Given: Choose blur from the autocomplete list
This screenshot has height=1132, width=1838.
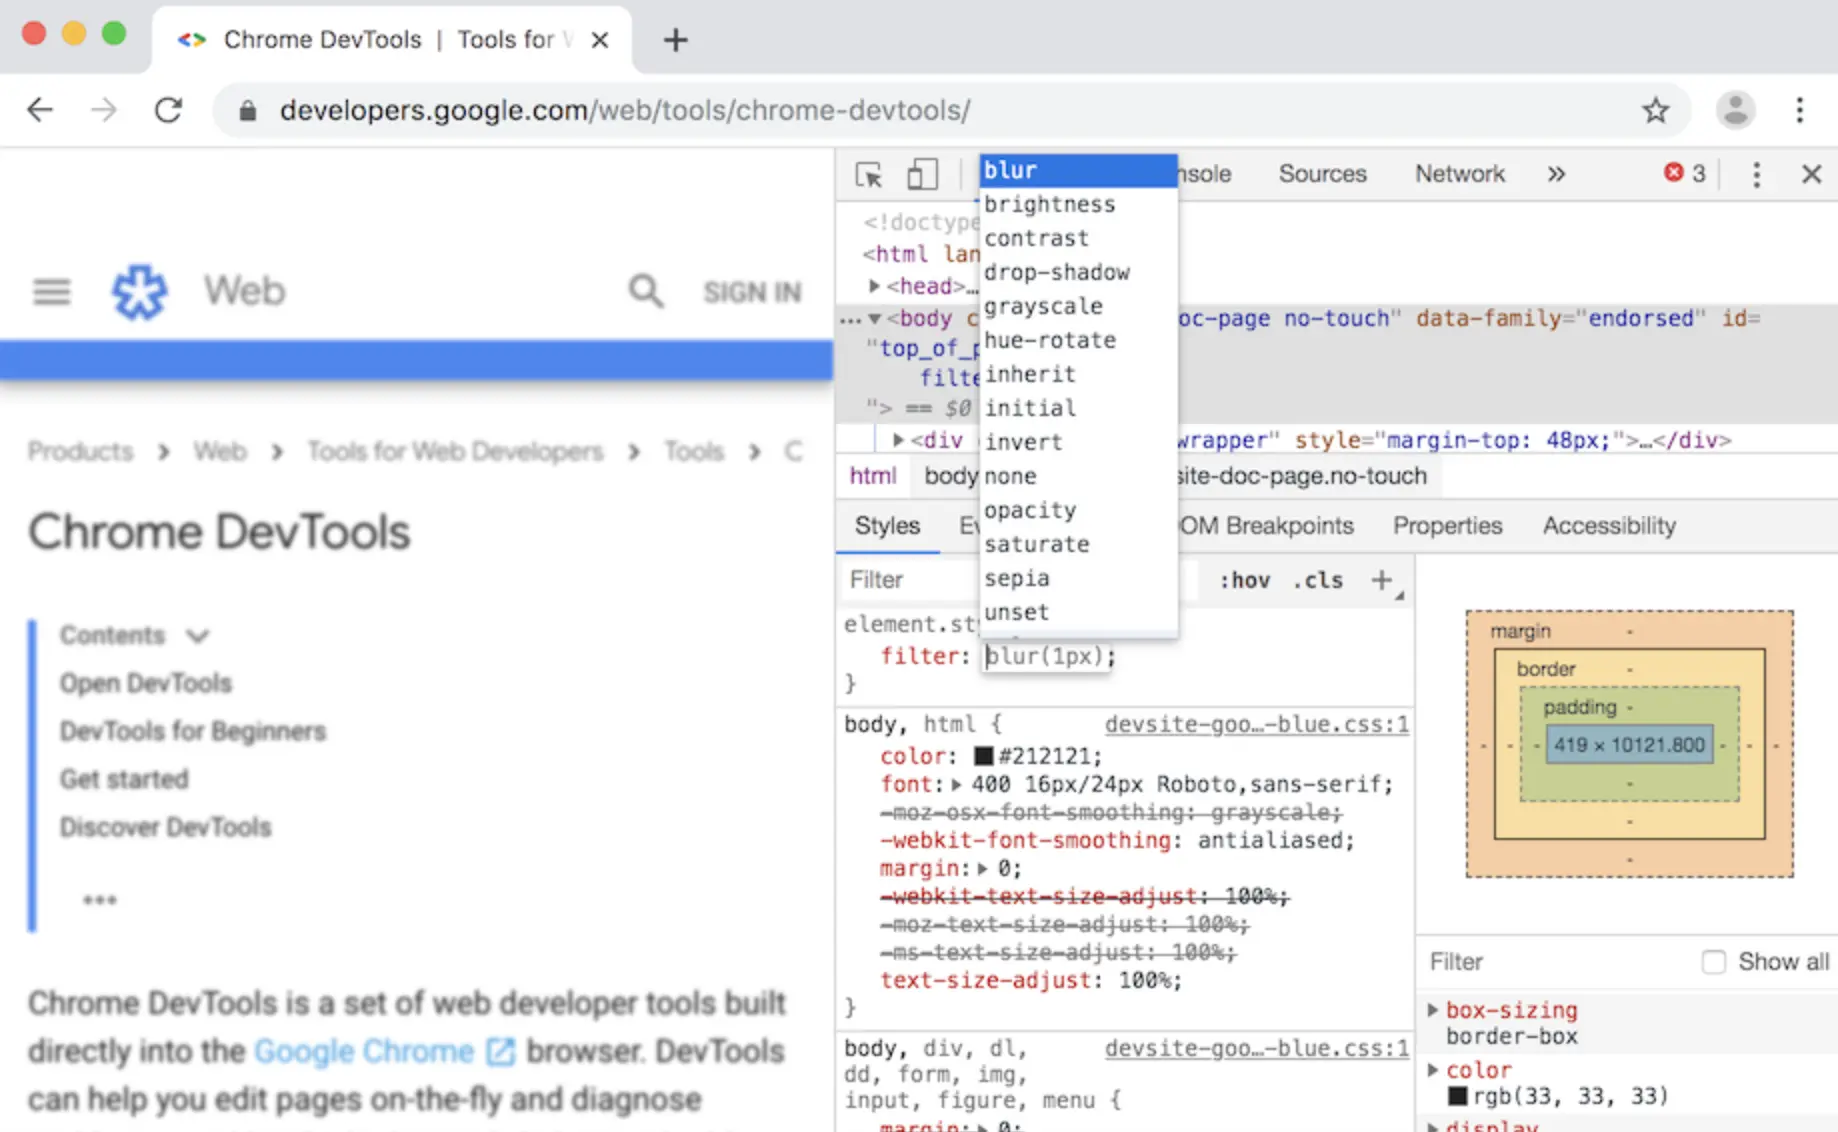Looking at the screenshot, I should click(1078, 170).
